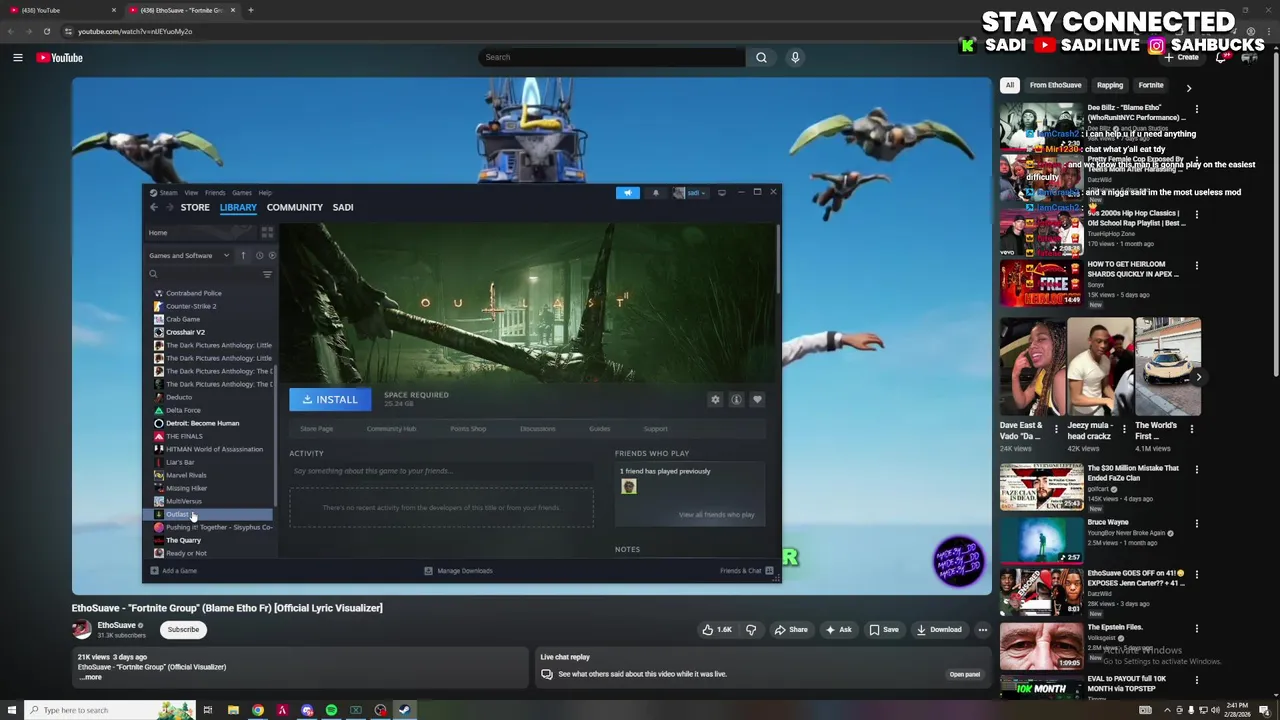Open Steam announcements megaphone icon
The width and height of the screenshot is (1280, 720).
[627, 193]
